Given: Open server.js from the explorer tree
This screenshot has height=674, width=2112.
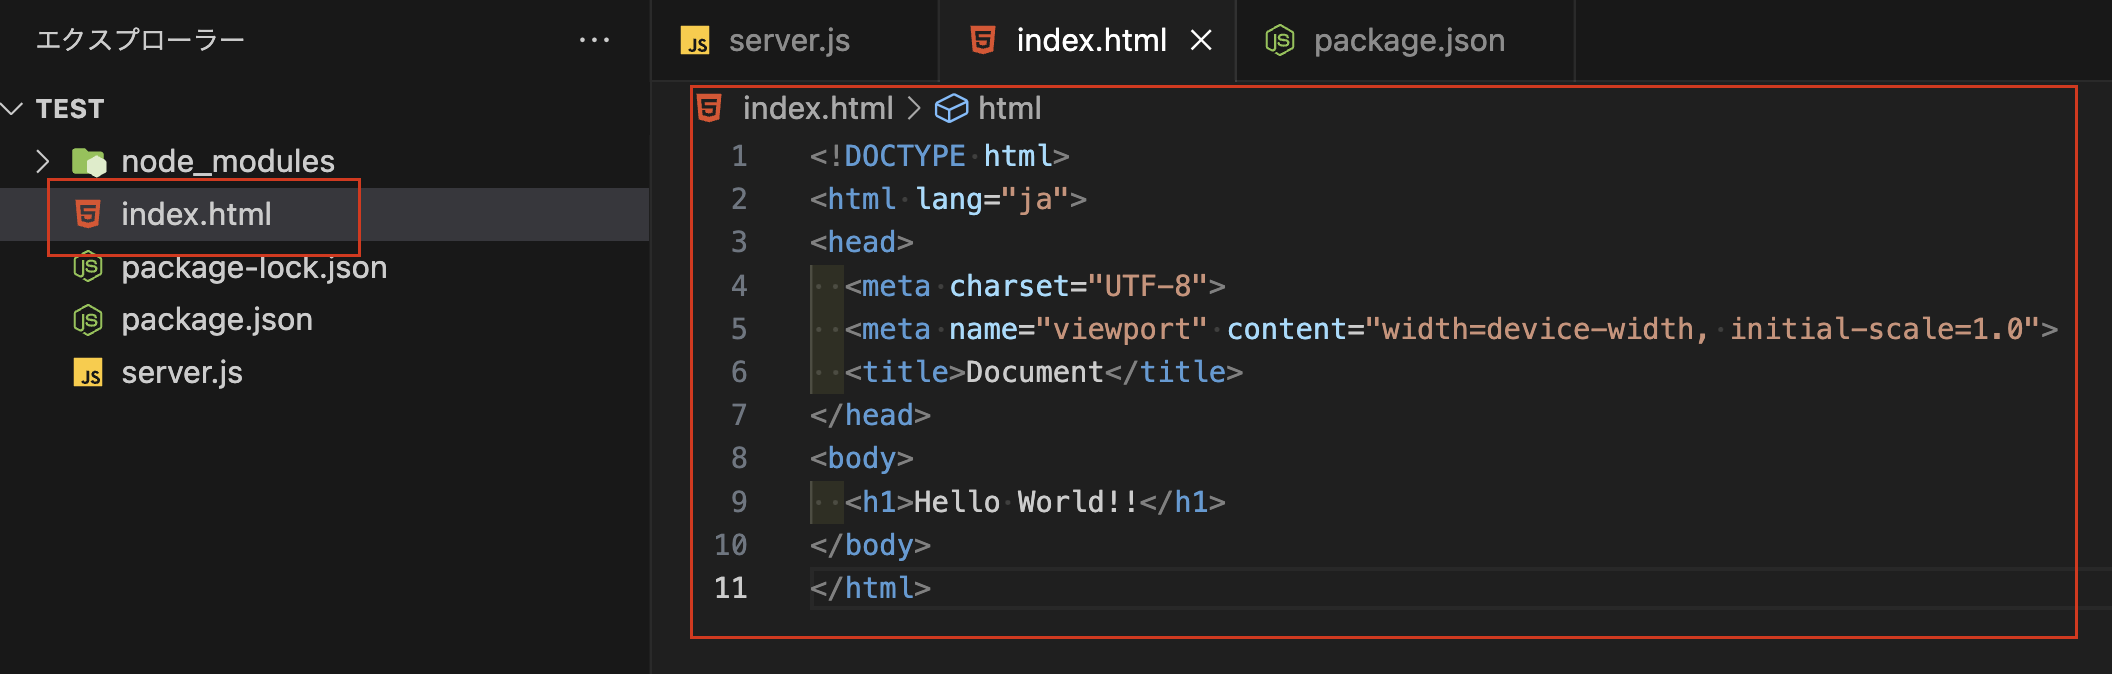Looking at the screenshot, I should [x=182, y=373].
